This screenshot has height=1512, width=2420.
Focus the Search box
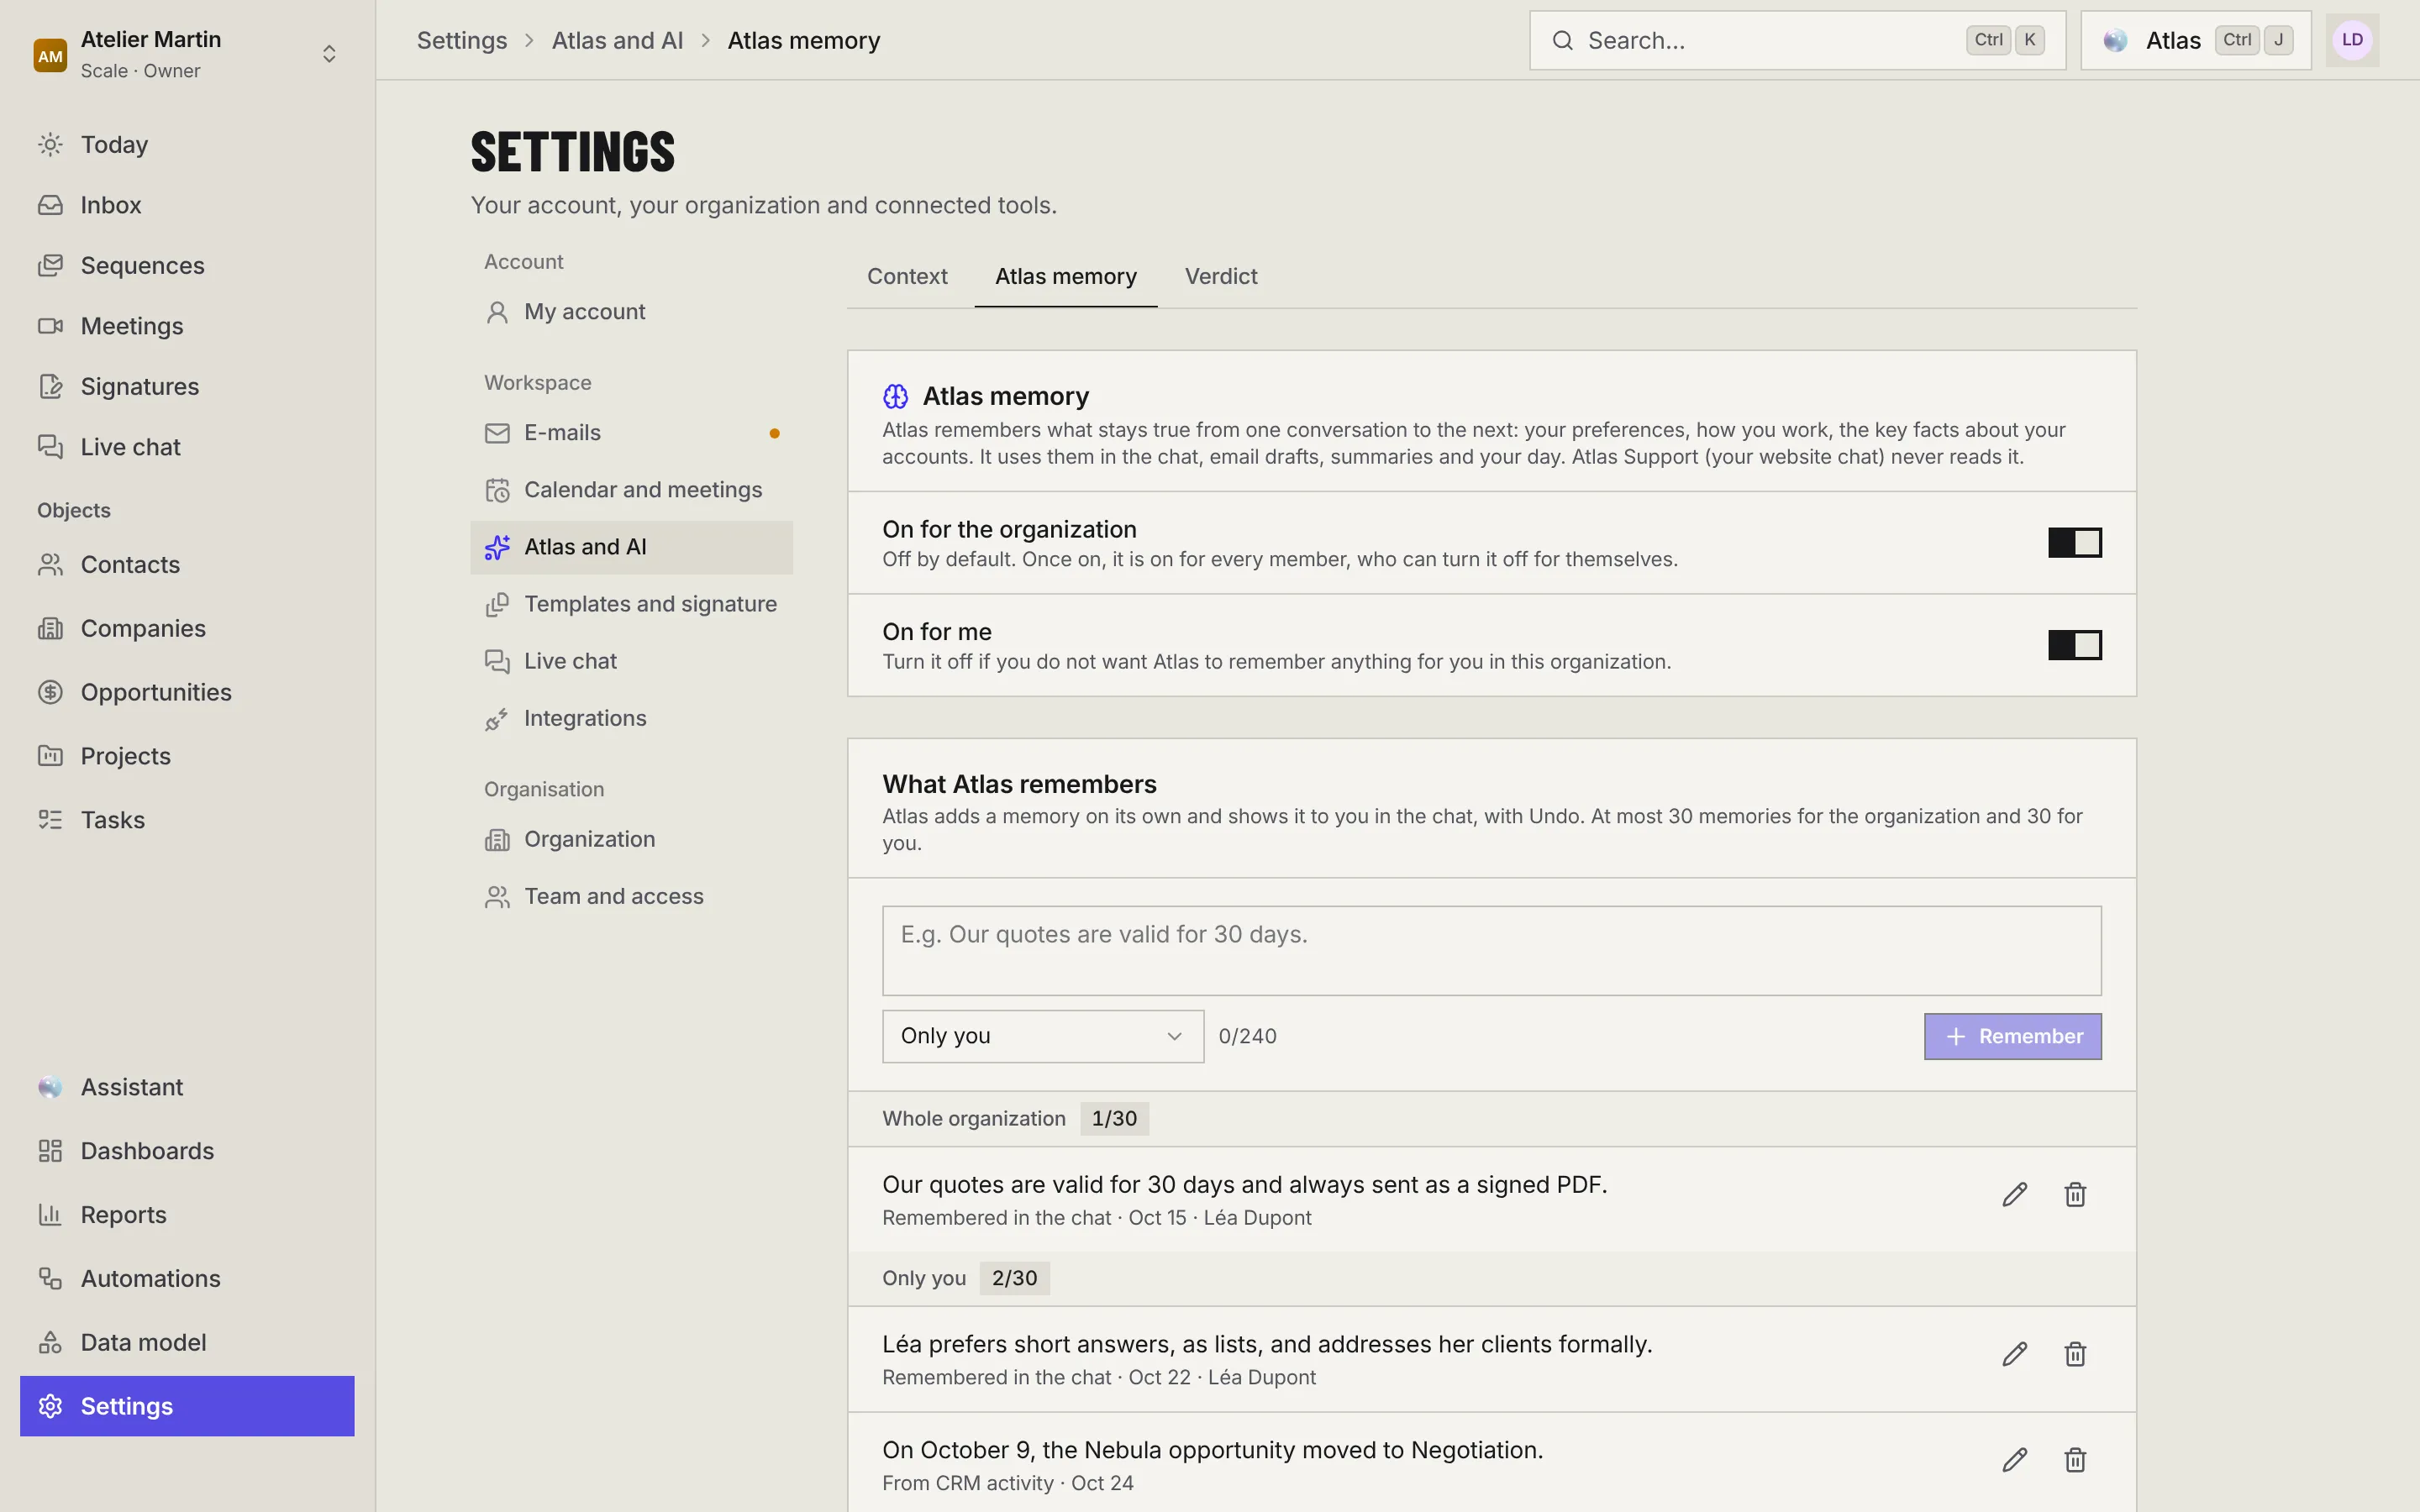[x=1797, y=40]
